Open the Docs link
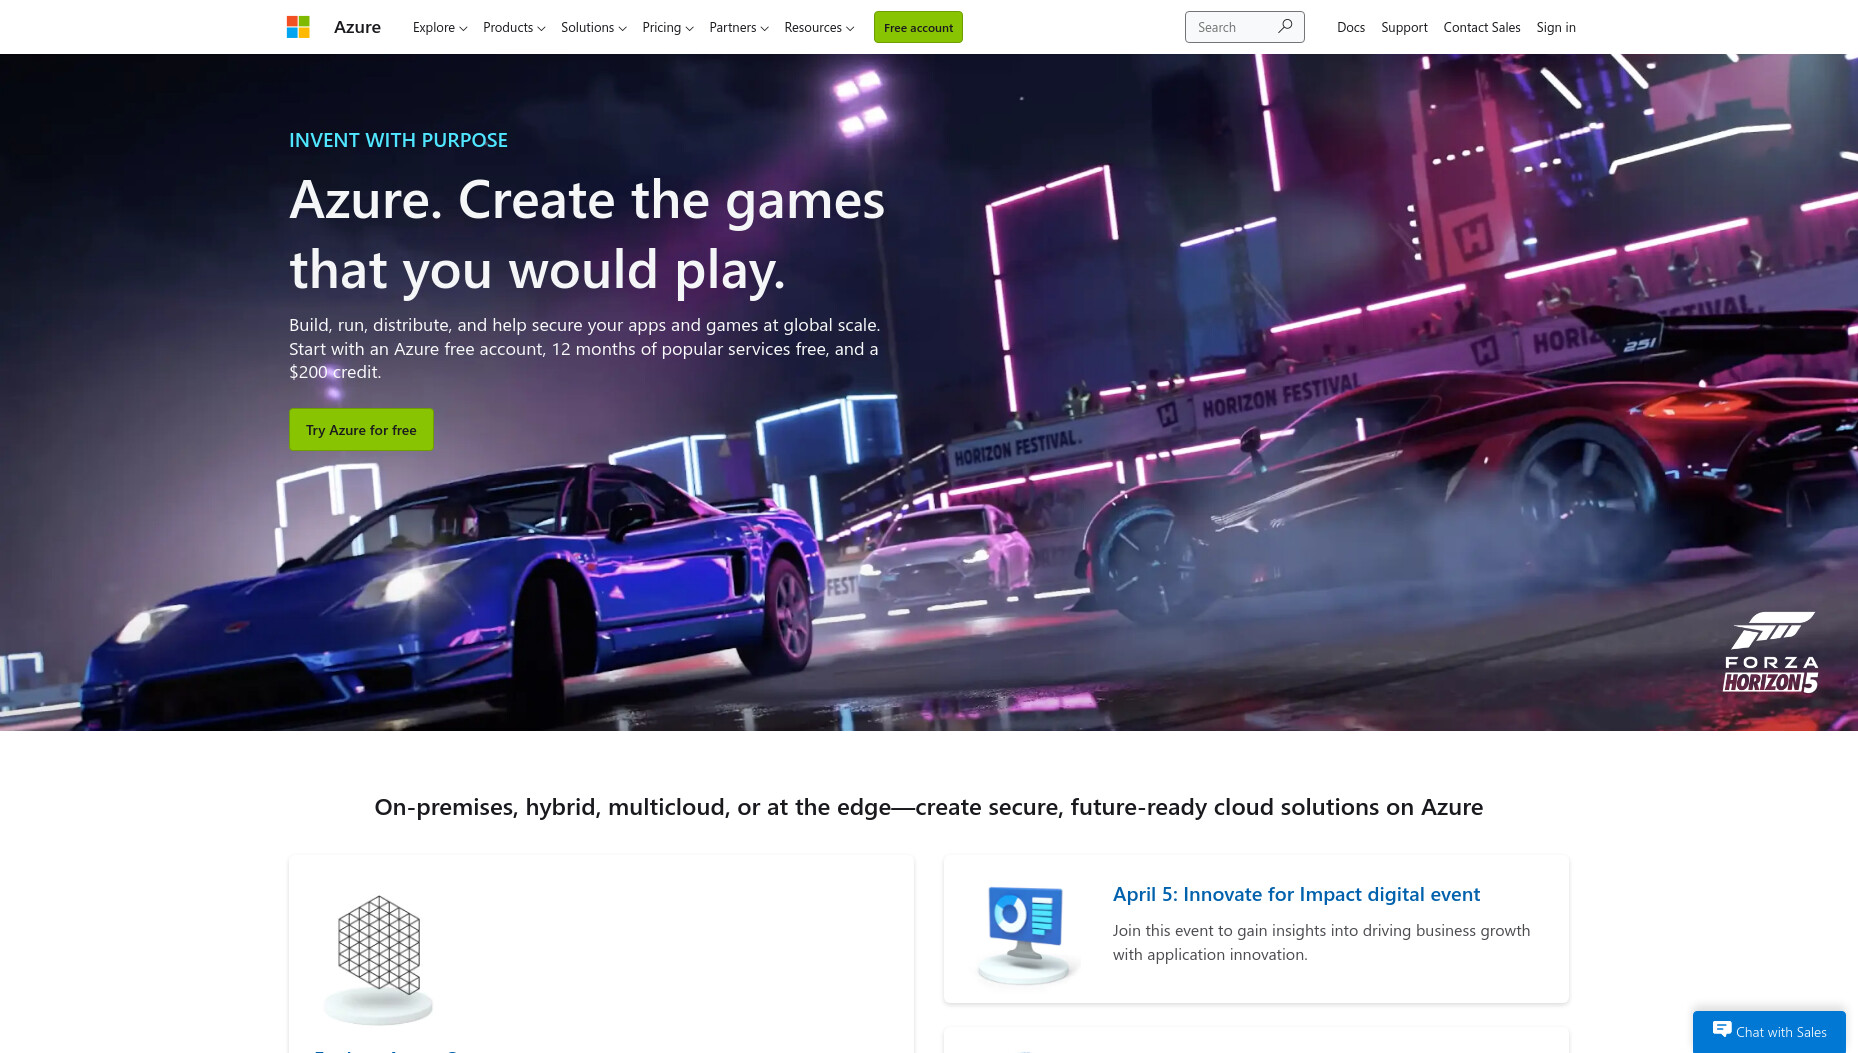The height and width of the screenshot is (1053, 1858). 1351,27
